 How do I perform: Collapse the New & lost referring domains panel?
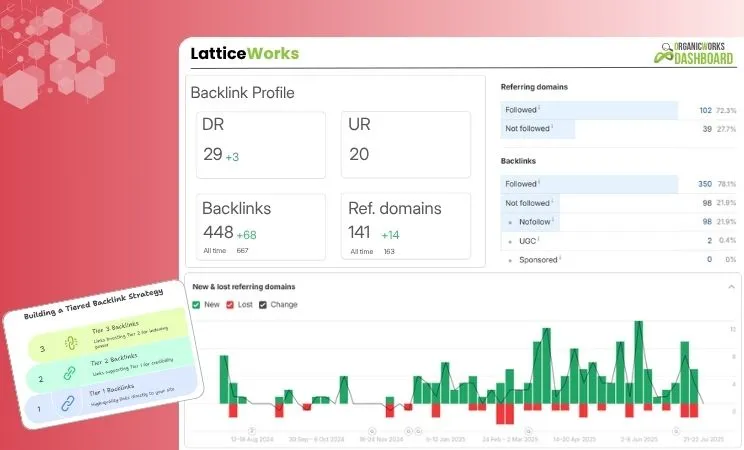[x=731, y=287]
